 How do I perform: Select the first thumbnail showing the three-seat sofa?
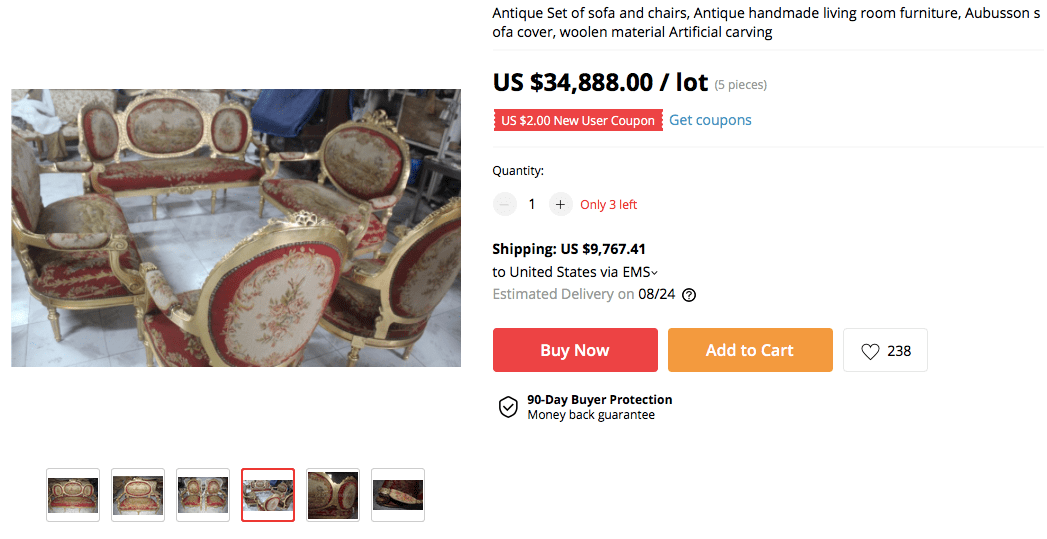click(73, 495)
